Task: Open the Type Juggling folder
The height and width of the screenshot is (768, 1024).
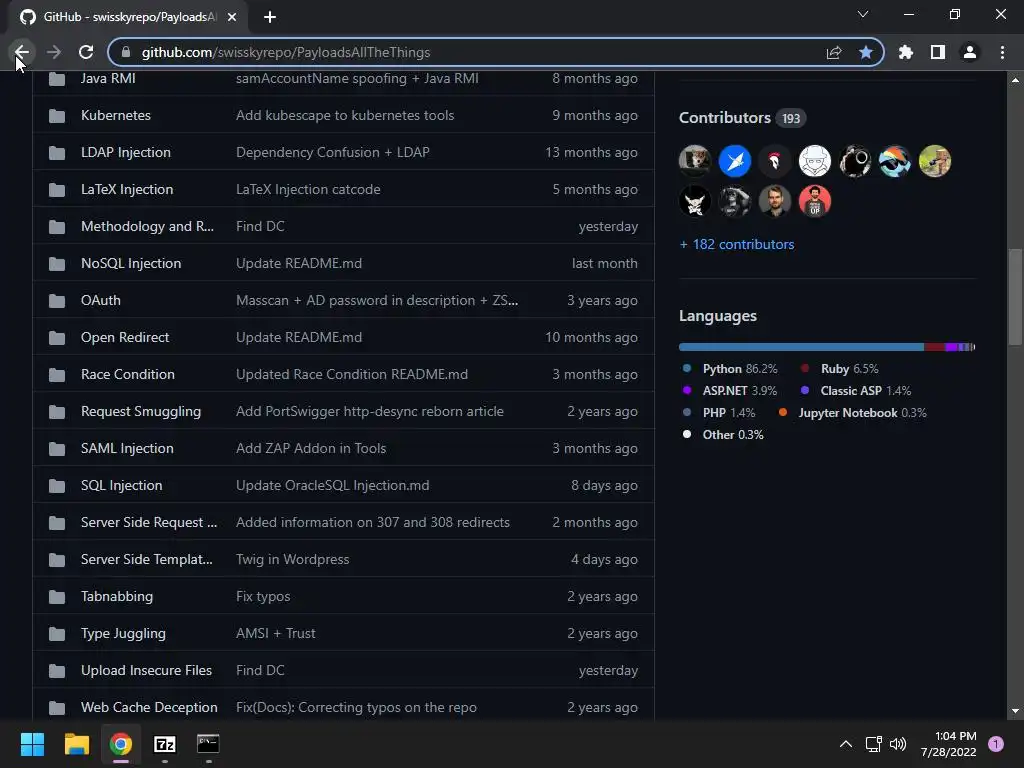Action: (123, 633)
